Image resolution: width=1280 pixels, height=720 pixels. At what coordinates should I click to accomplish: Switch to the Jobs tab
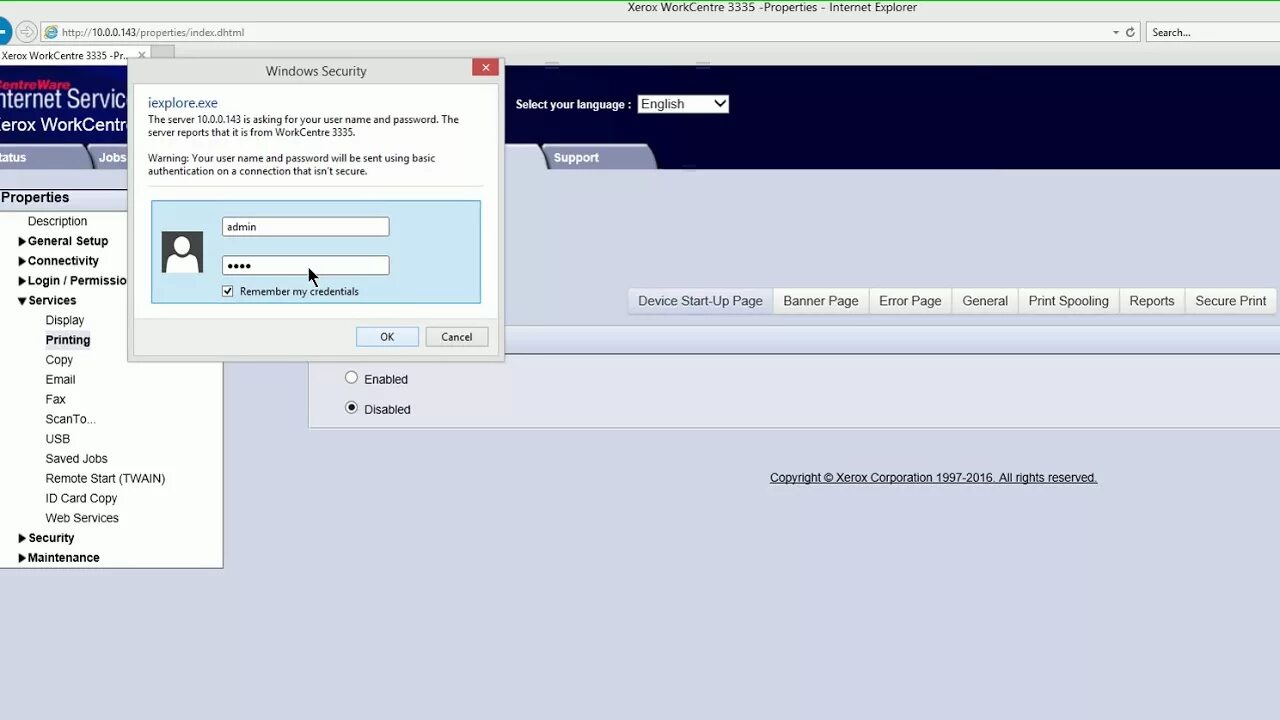click(111, 158)
